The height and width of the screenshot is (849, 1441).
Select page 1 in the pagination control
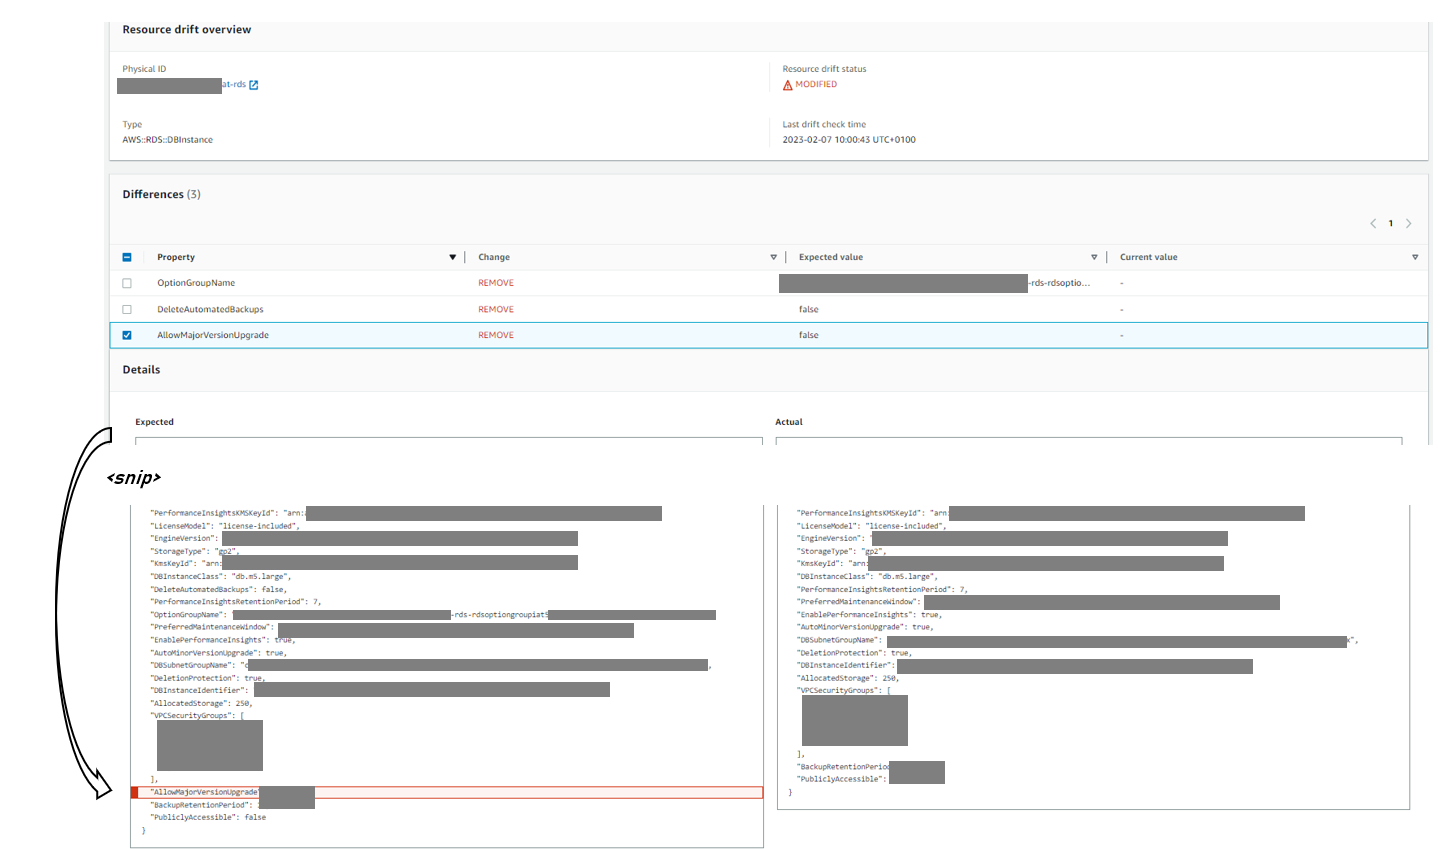pyautogui.click(x=1390, y=223)
